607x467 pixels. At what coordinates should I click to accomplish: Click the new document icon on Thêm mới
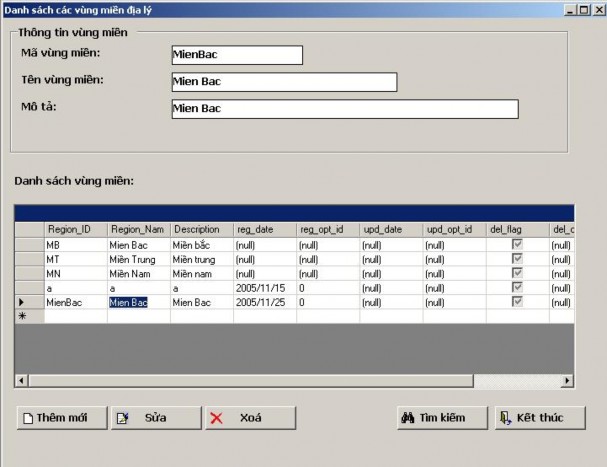(28, 418)
